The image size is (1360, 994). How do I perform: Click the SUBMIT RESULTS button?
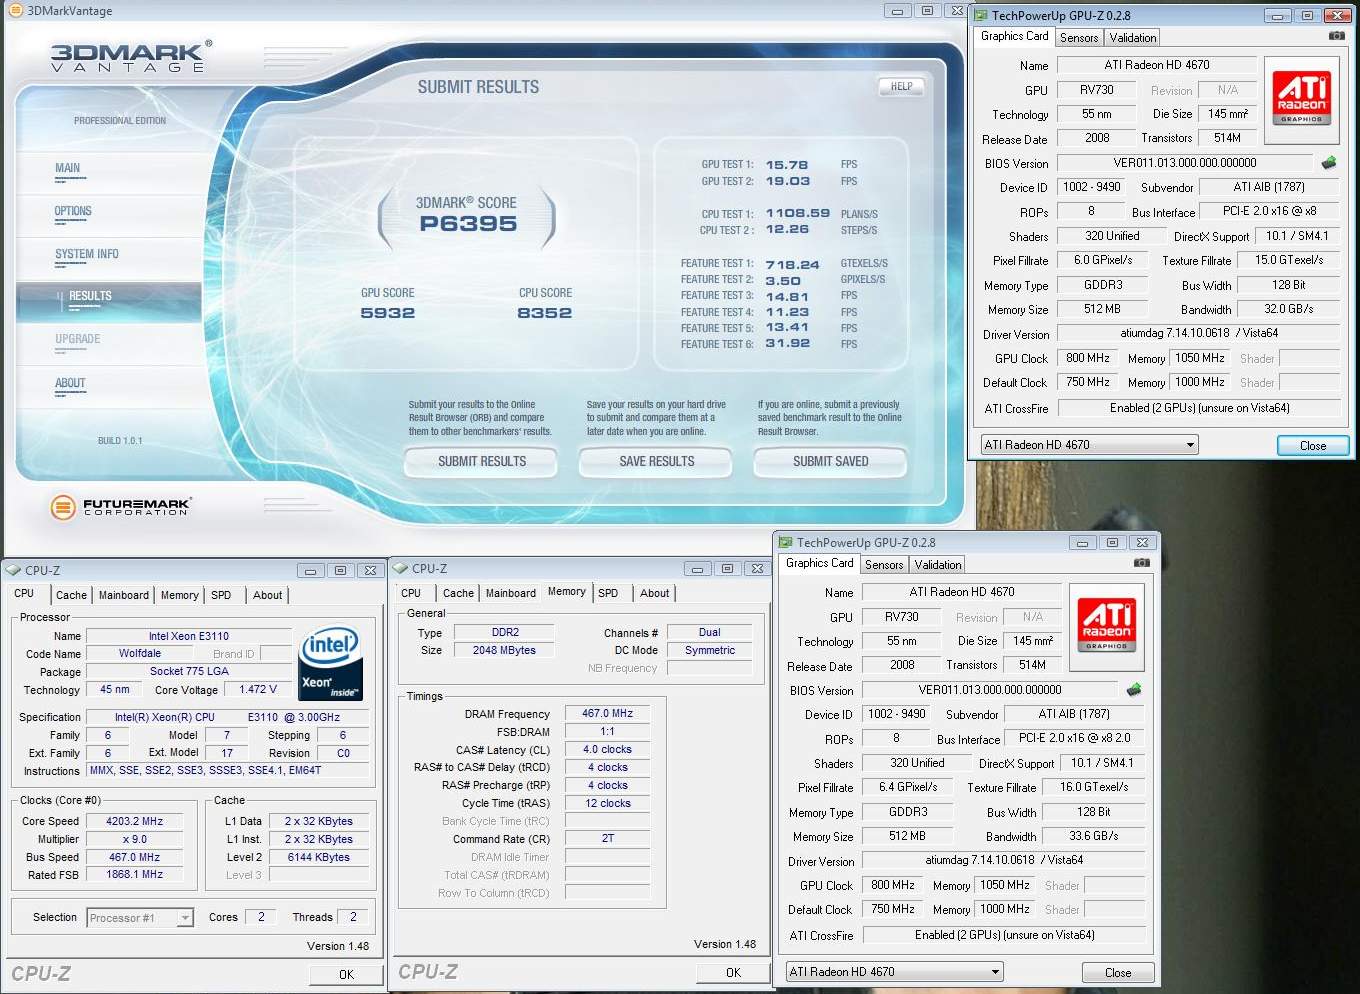(x=482, y=462)
